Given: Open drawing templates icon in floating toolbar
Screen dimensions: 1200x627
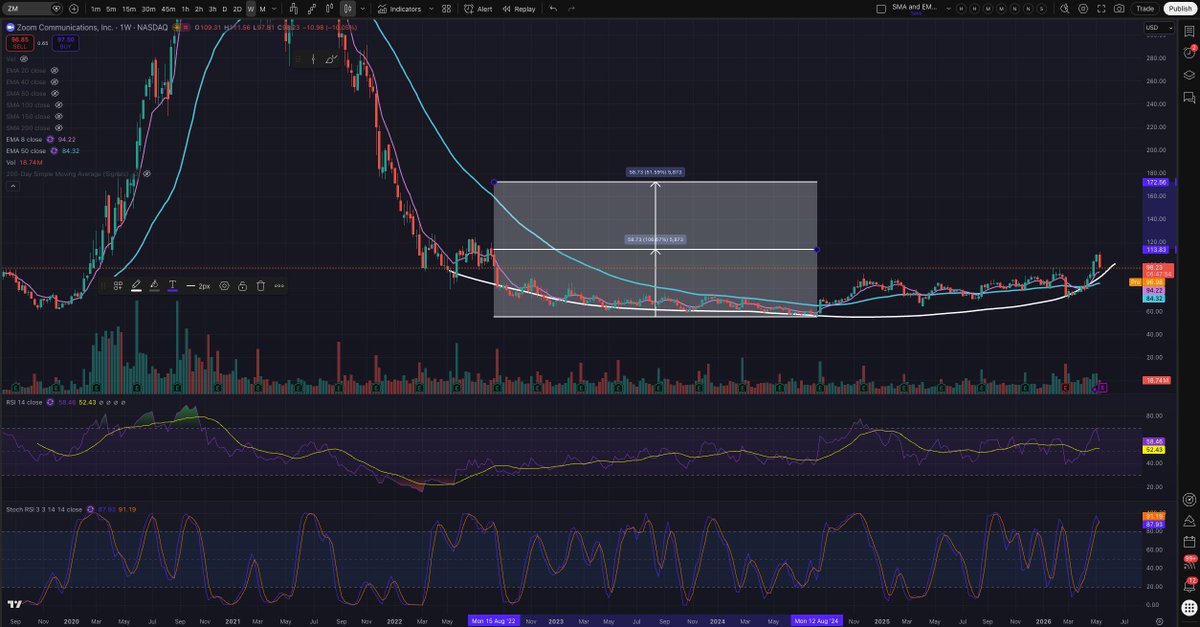Looking at the screenshot, I should coord(117,285).
